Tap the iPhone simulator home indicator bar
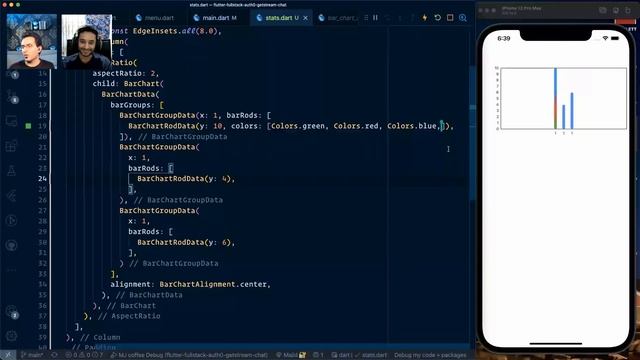 [556, 344]
